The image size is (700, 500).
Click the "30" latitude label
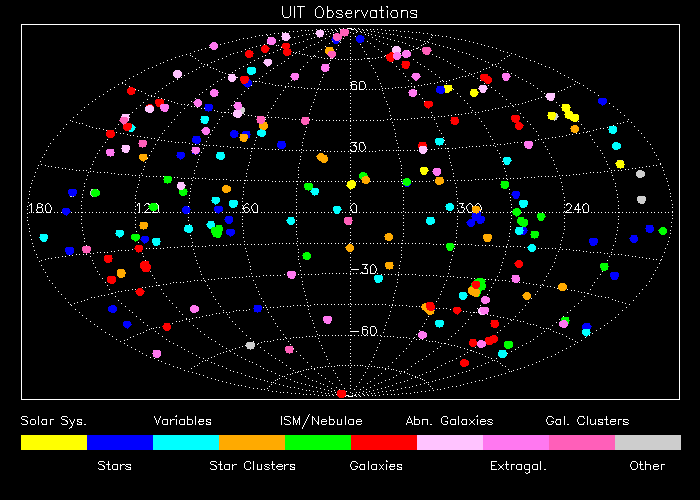coord(358,147)
